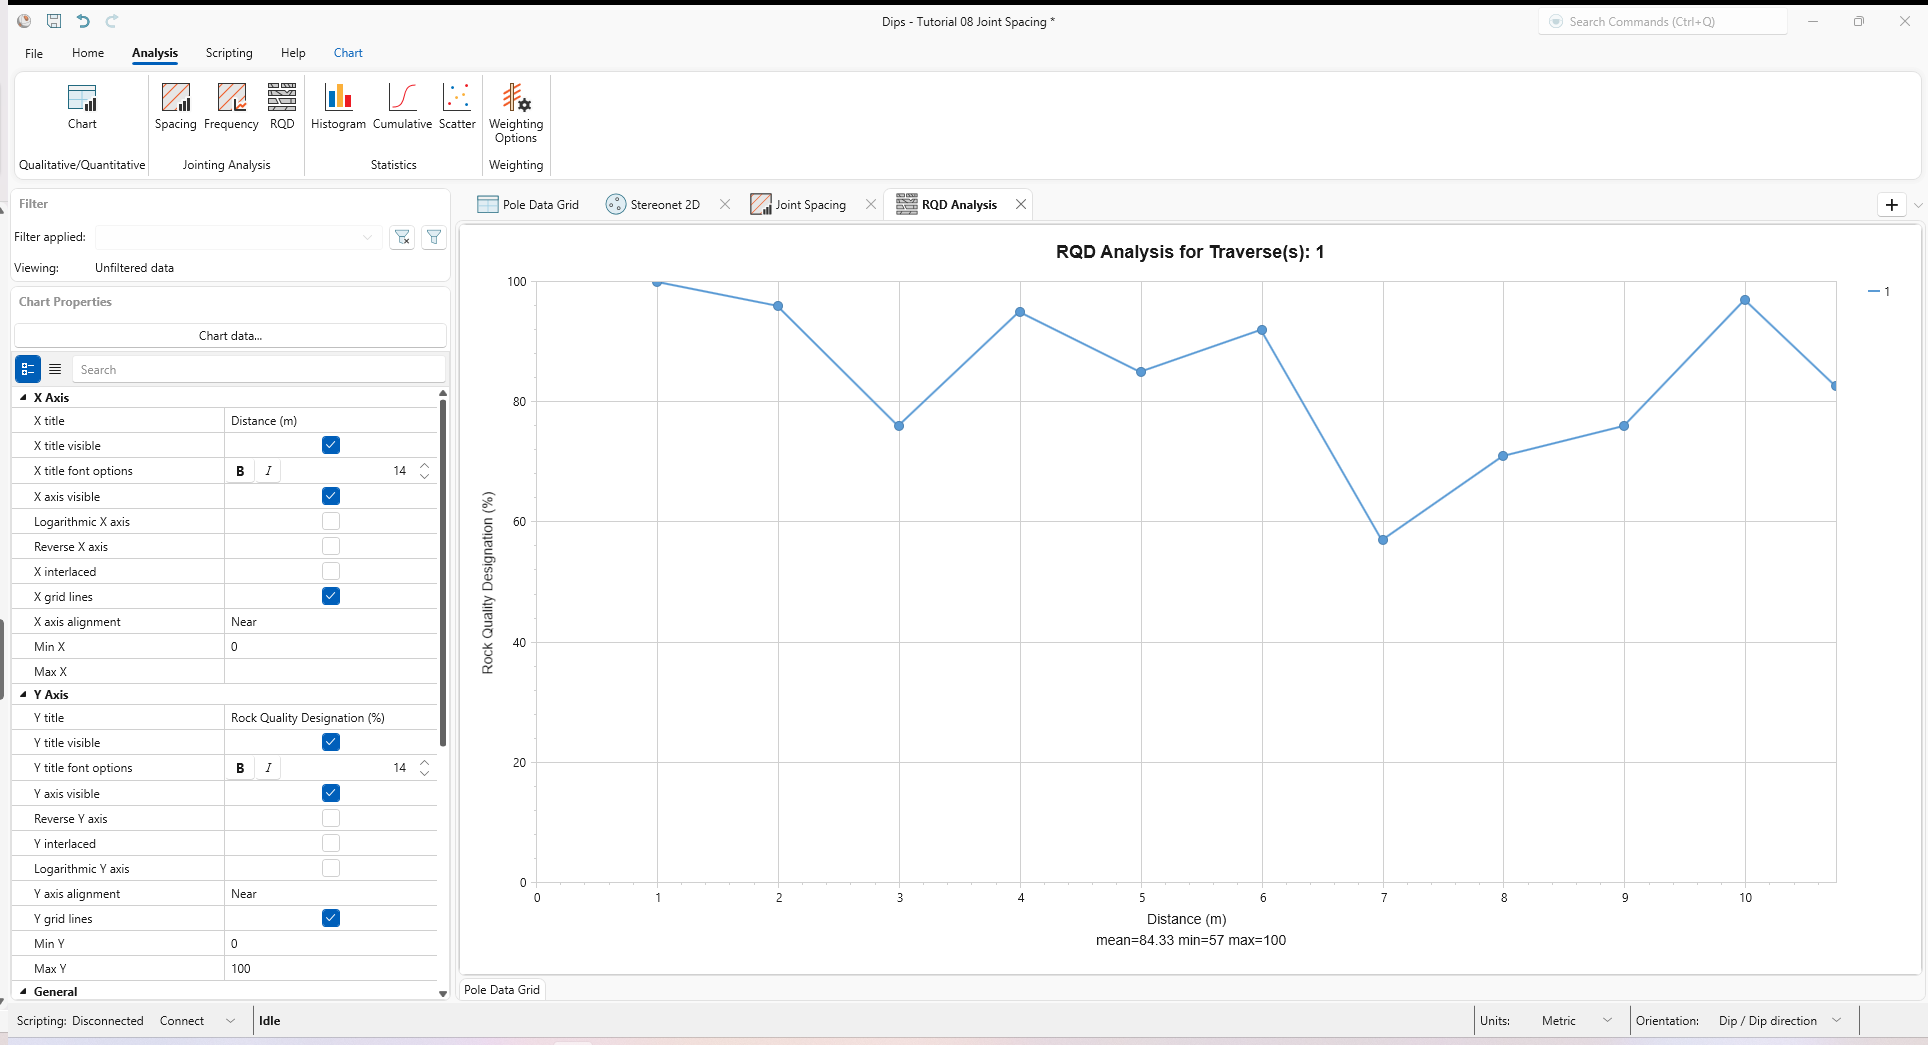Open the Units dropdown in the status bar
Image resolution: width=1928 pixels, height=1045 pixels.
(1607, 1020)
